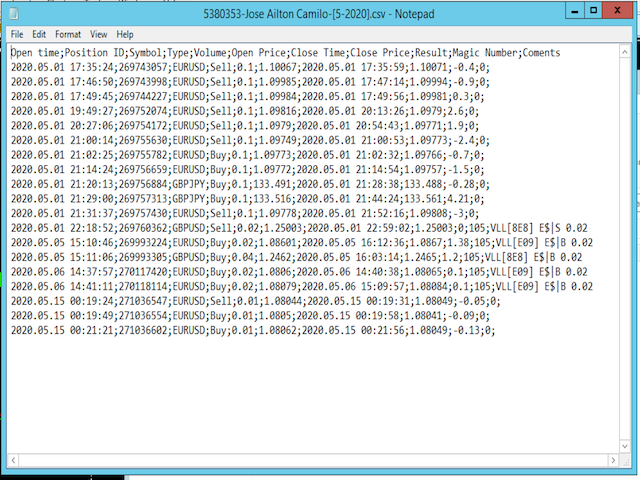Open the Edit menu

tap(39, 34)
